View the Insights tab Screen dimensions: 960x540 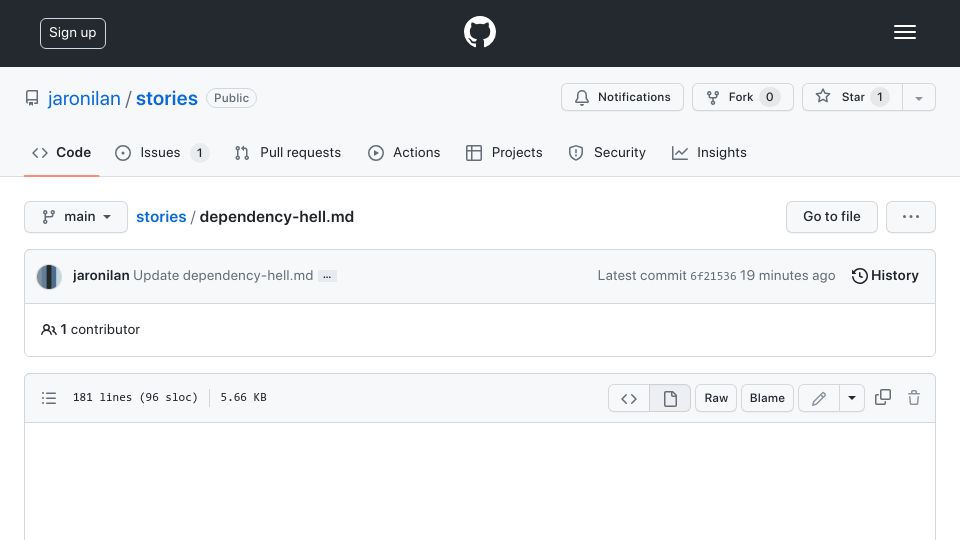[709, 152]
